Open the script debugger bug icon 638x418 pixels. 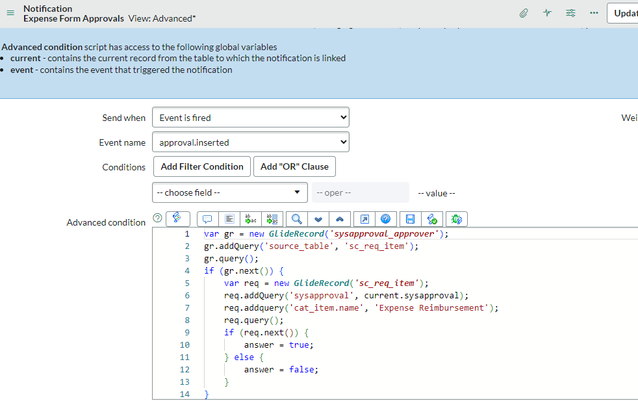(457, 219)
